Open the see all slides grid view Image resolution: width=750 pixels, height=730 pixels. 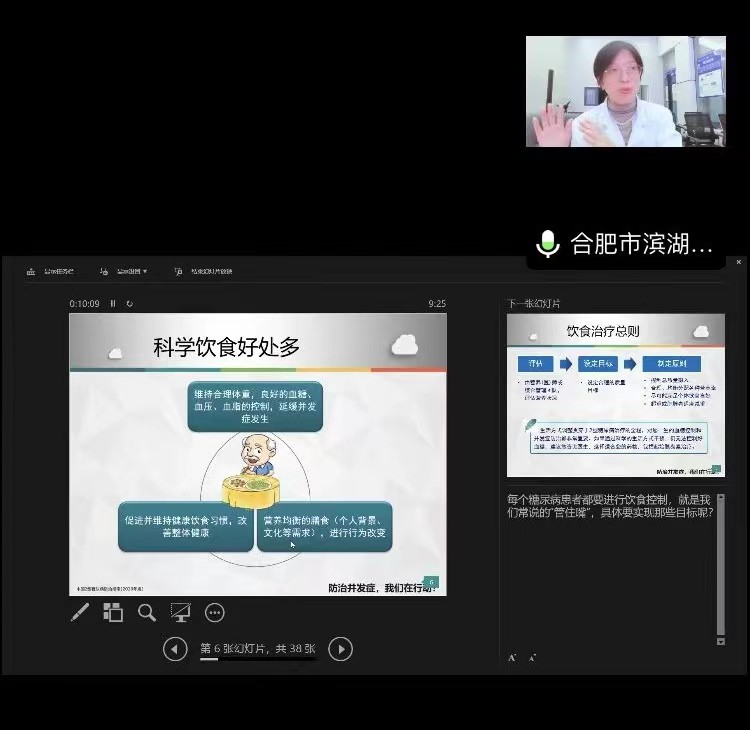[113, 612]
